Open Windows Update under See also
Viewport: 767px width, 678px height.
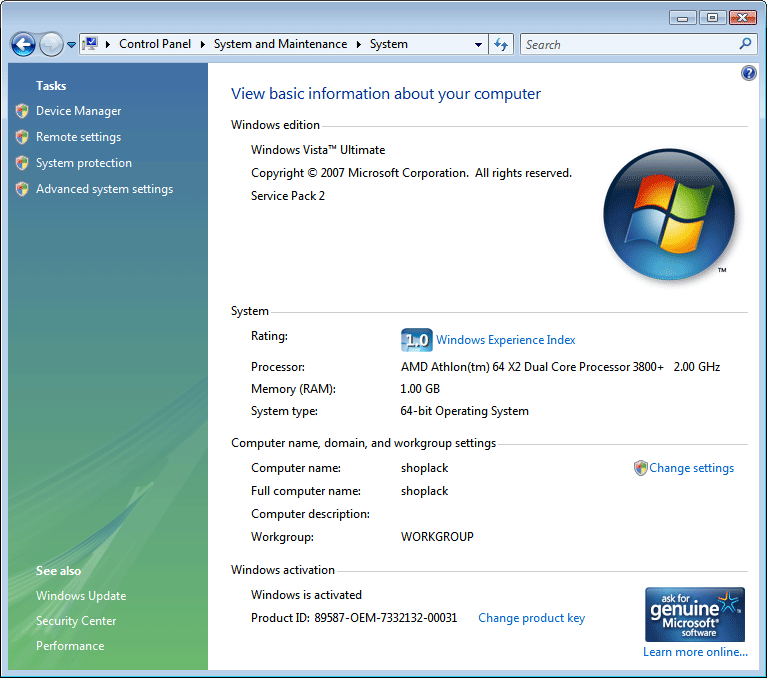[81, 596]
